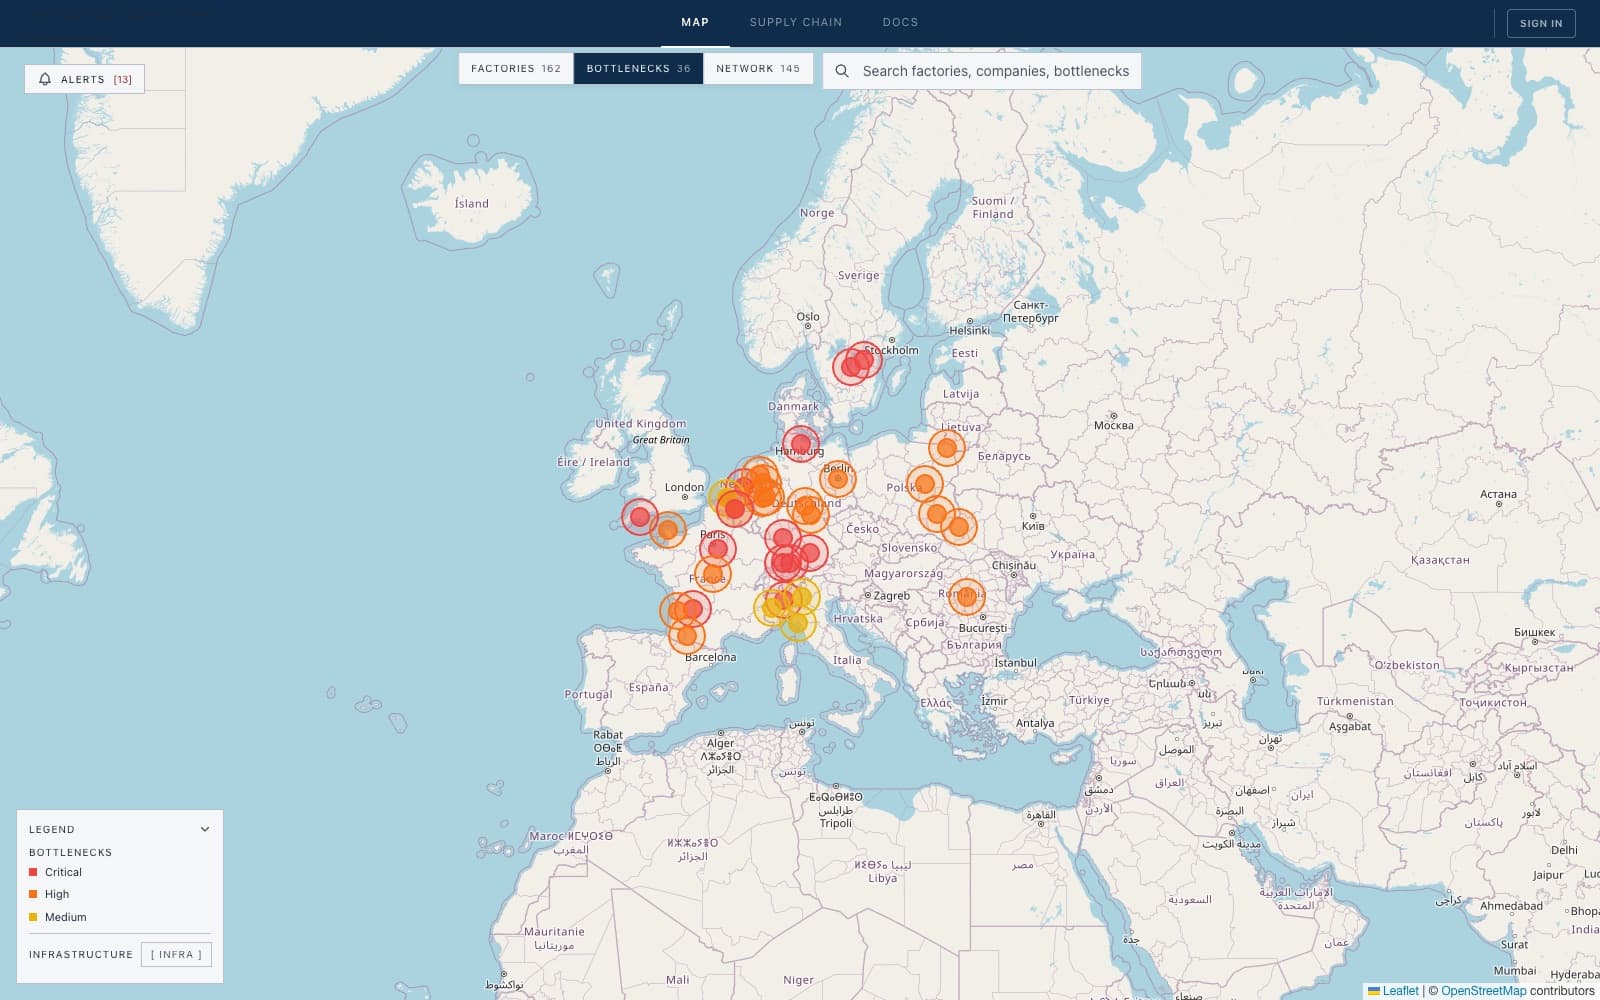Toggle the INFRA infrastructure button
The height and width of the screenshot is (1000, 1600).
click(x=176, y=954)
